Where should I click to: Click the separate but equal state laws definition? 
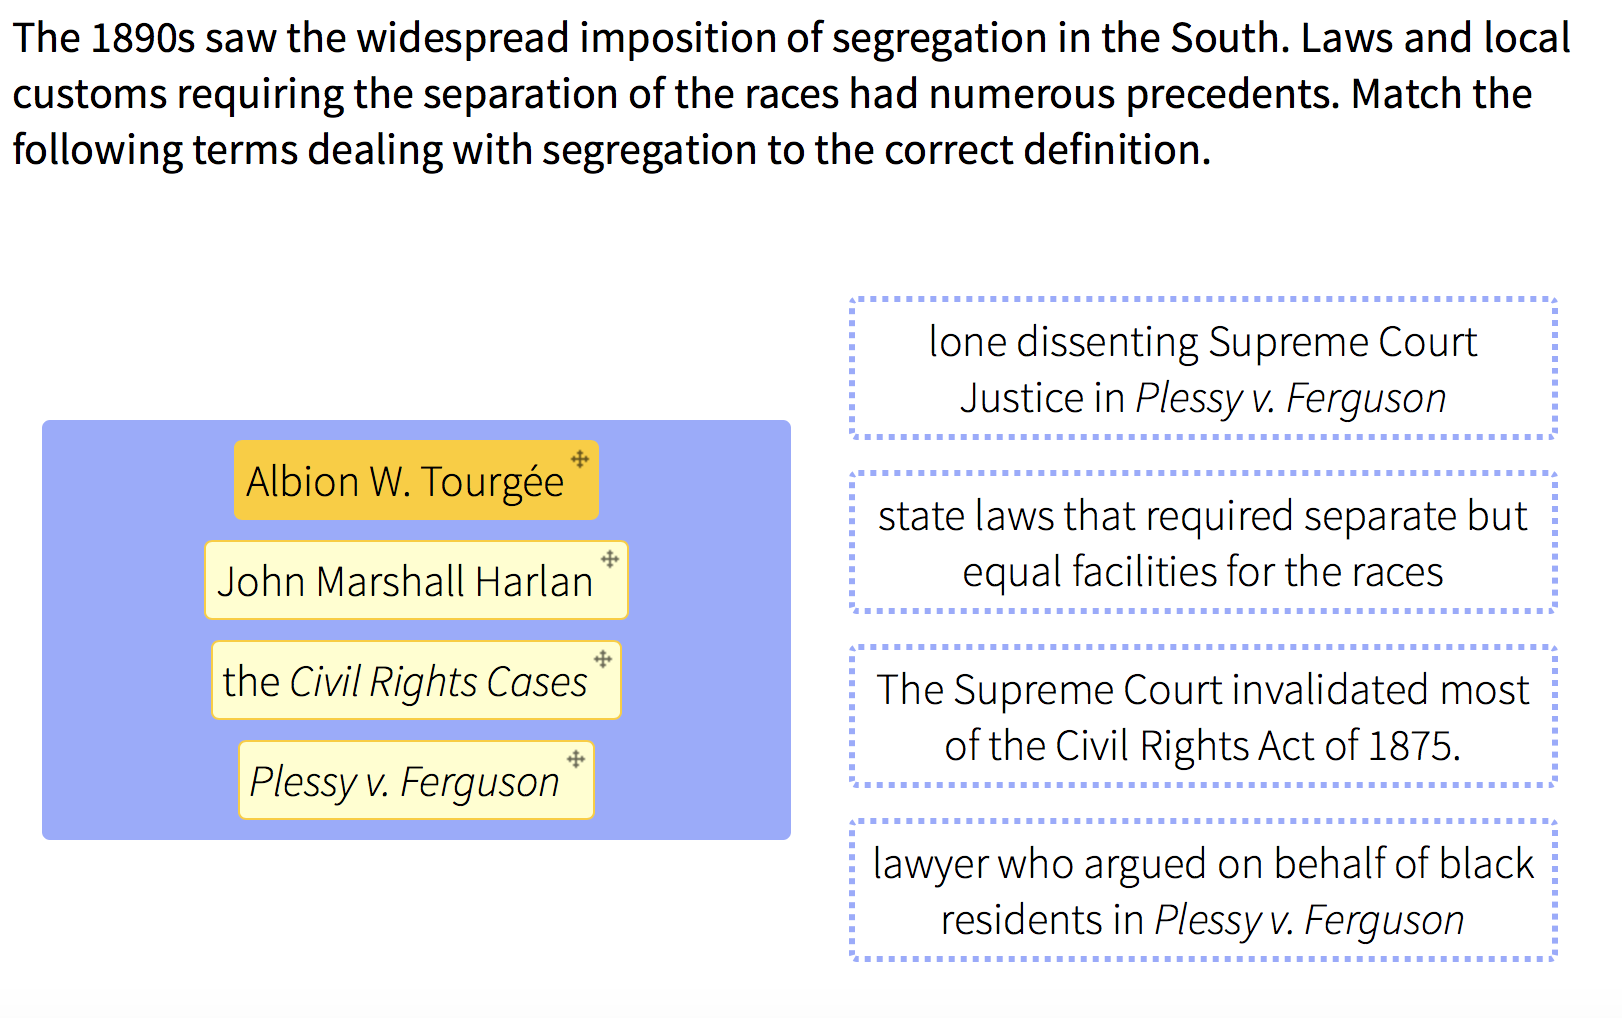coord(1203,543)
